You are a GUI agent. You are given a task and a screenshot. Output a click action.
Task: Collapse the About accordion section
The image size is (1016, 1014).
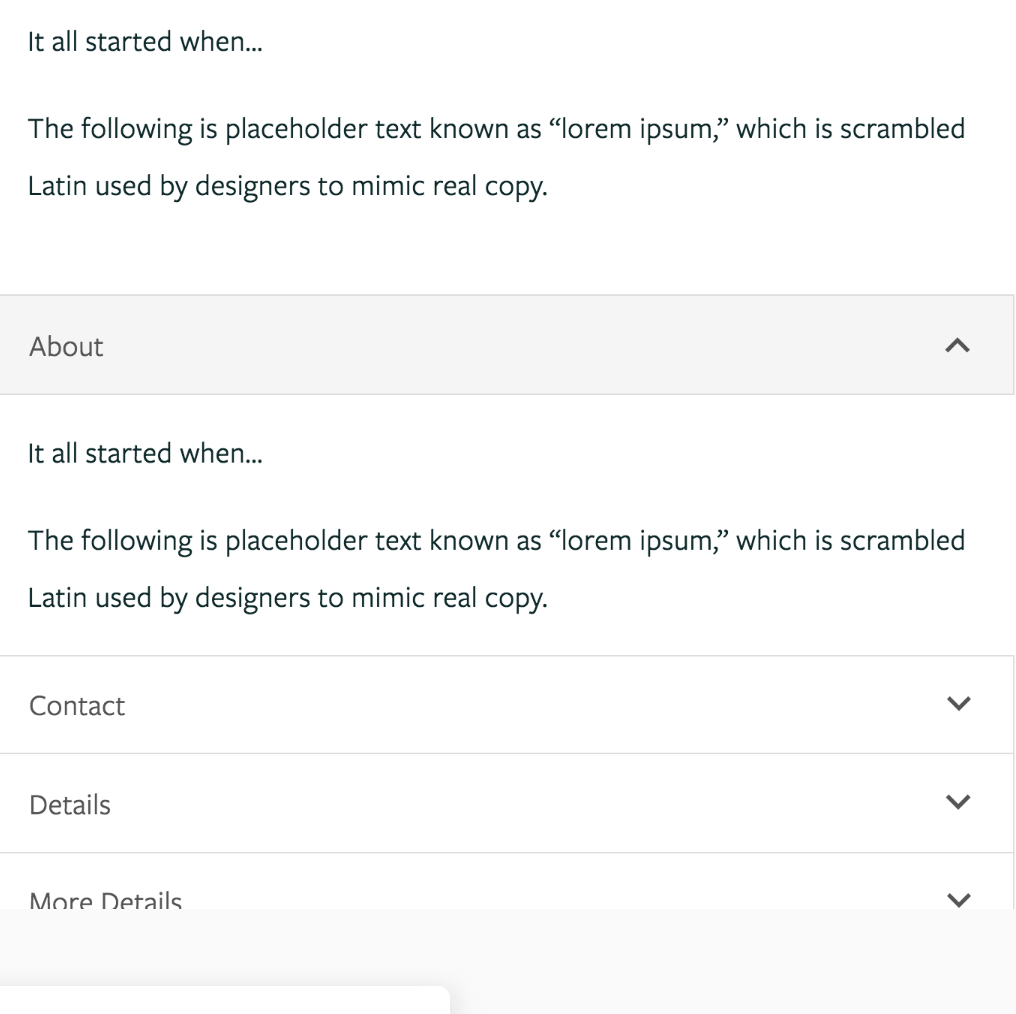pyautogui.click(x=500, y=346)
